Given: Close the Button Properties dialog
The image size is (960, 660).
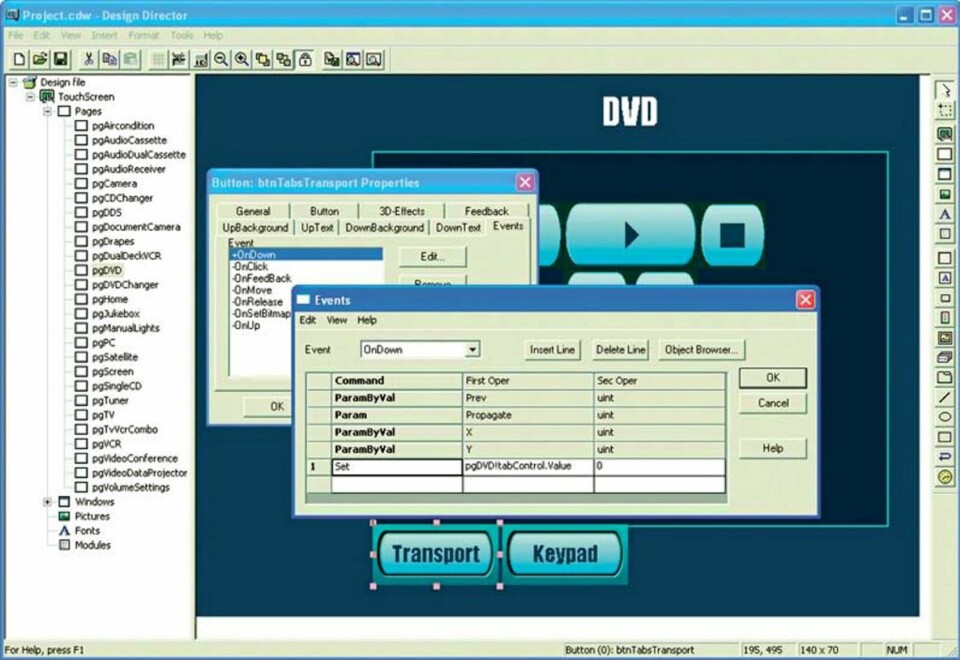Looking at the screenshot, I should [525, 182].
